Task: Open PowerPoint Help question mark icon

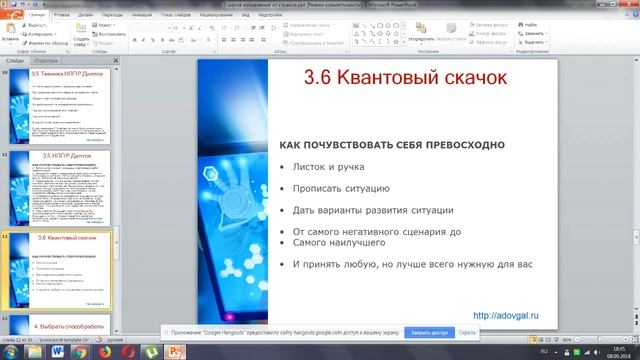Action: click(x=636, y=15)
